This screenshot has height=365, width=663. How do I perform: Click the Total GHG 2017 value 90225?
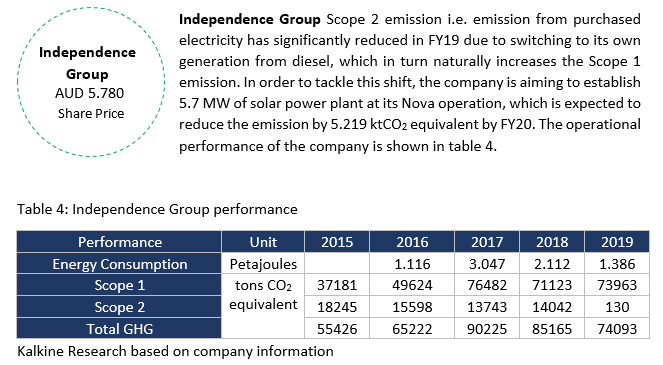click(x=487, y=329)
